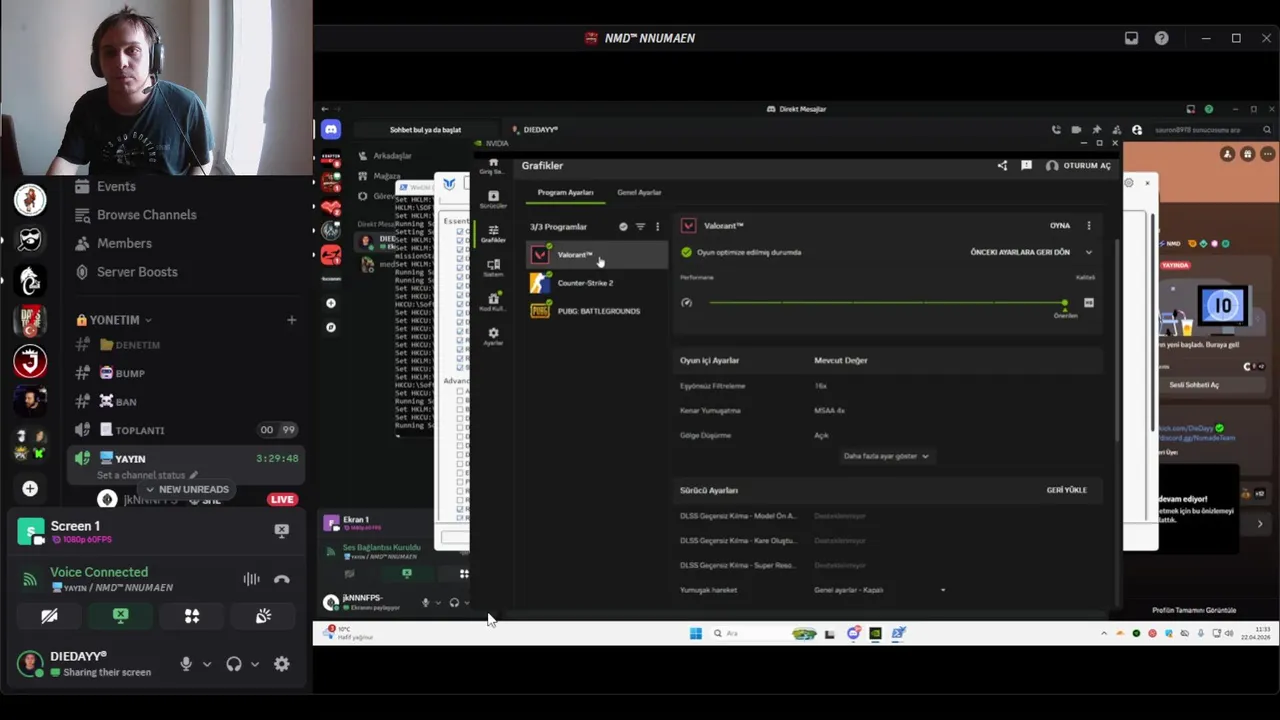Expand system tray hidden icons chevron
Image resolution: width=1280 pixels, height=720 pixels.
pos(1104,633)
